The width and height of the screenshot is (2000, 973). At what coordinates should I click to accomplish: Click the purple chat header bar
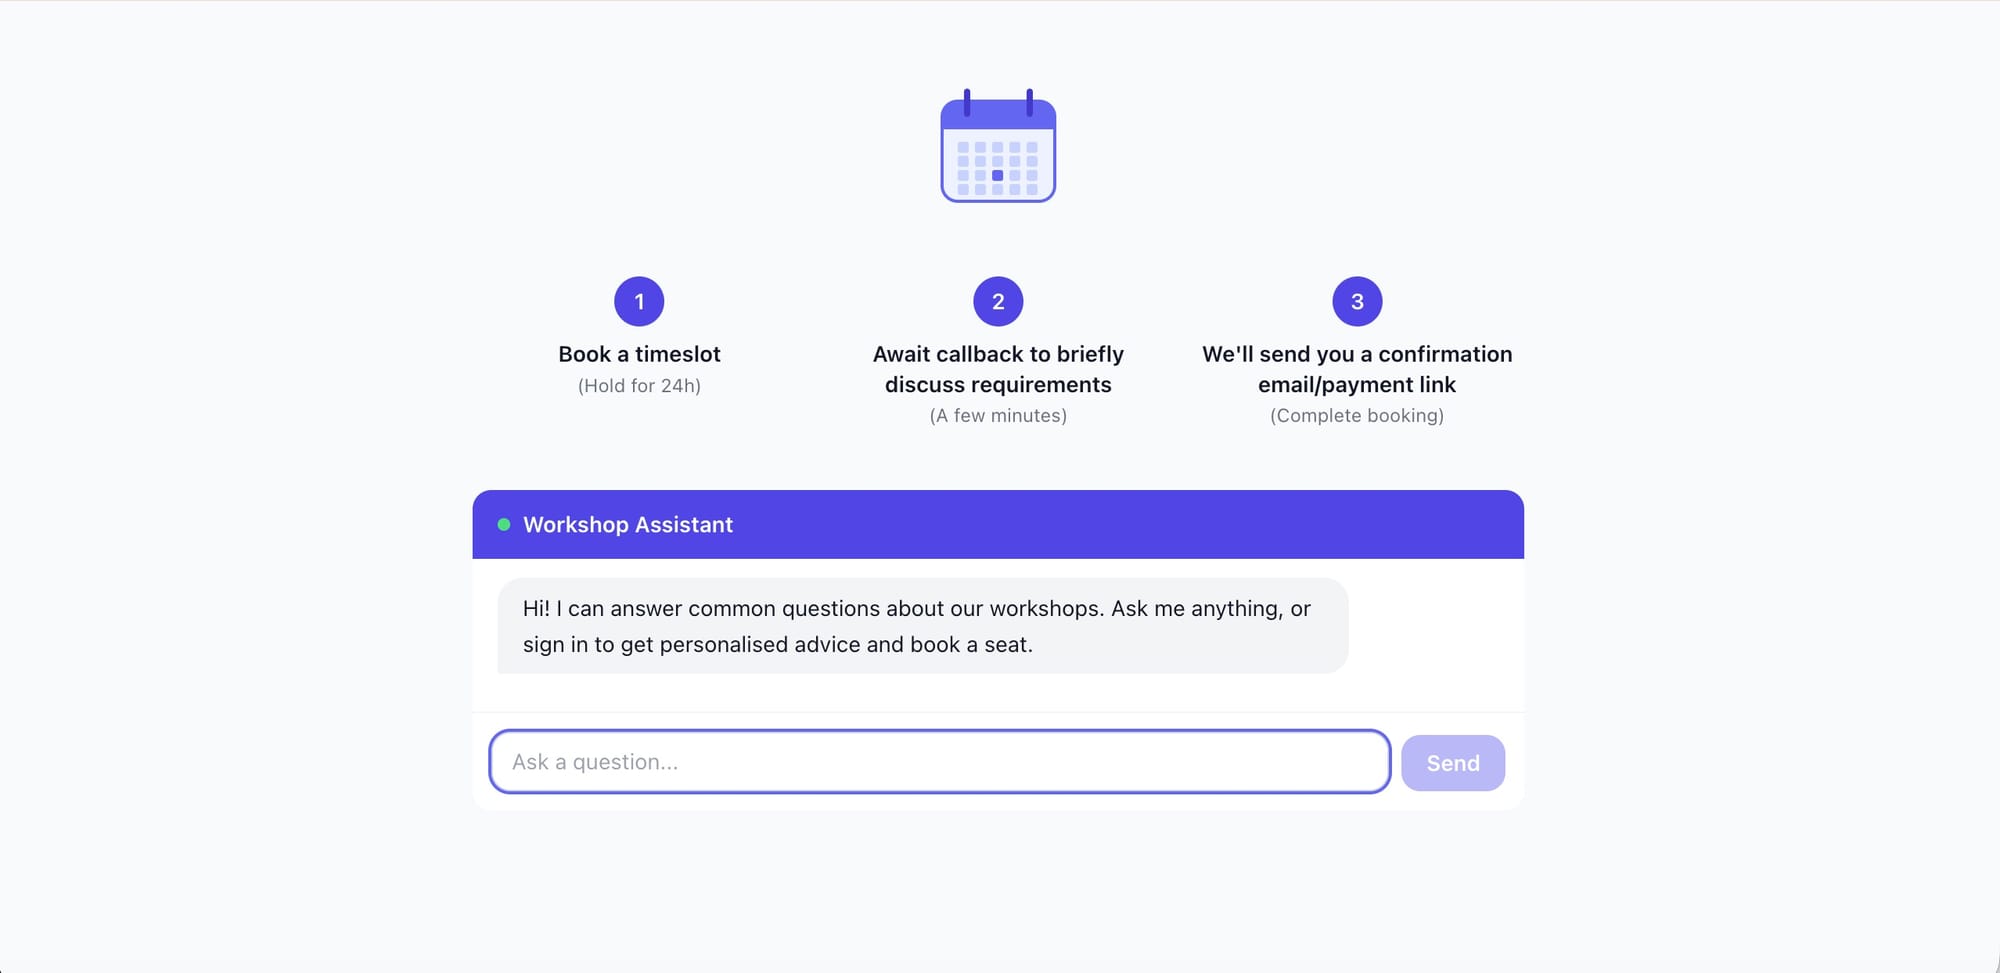[x=998, y=524]
